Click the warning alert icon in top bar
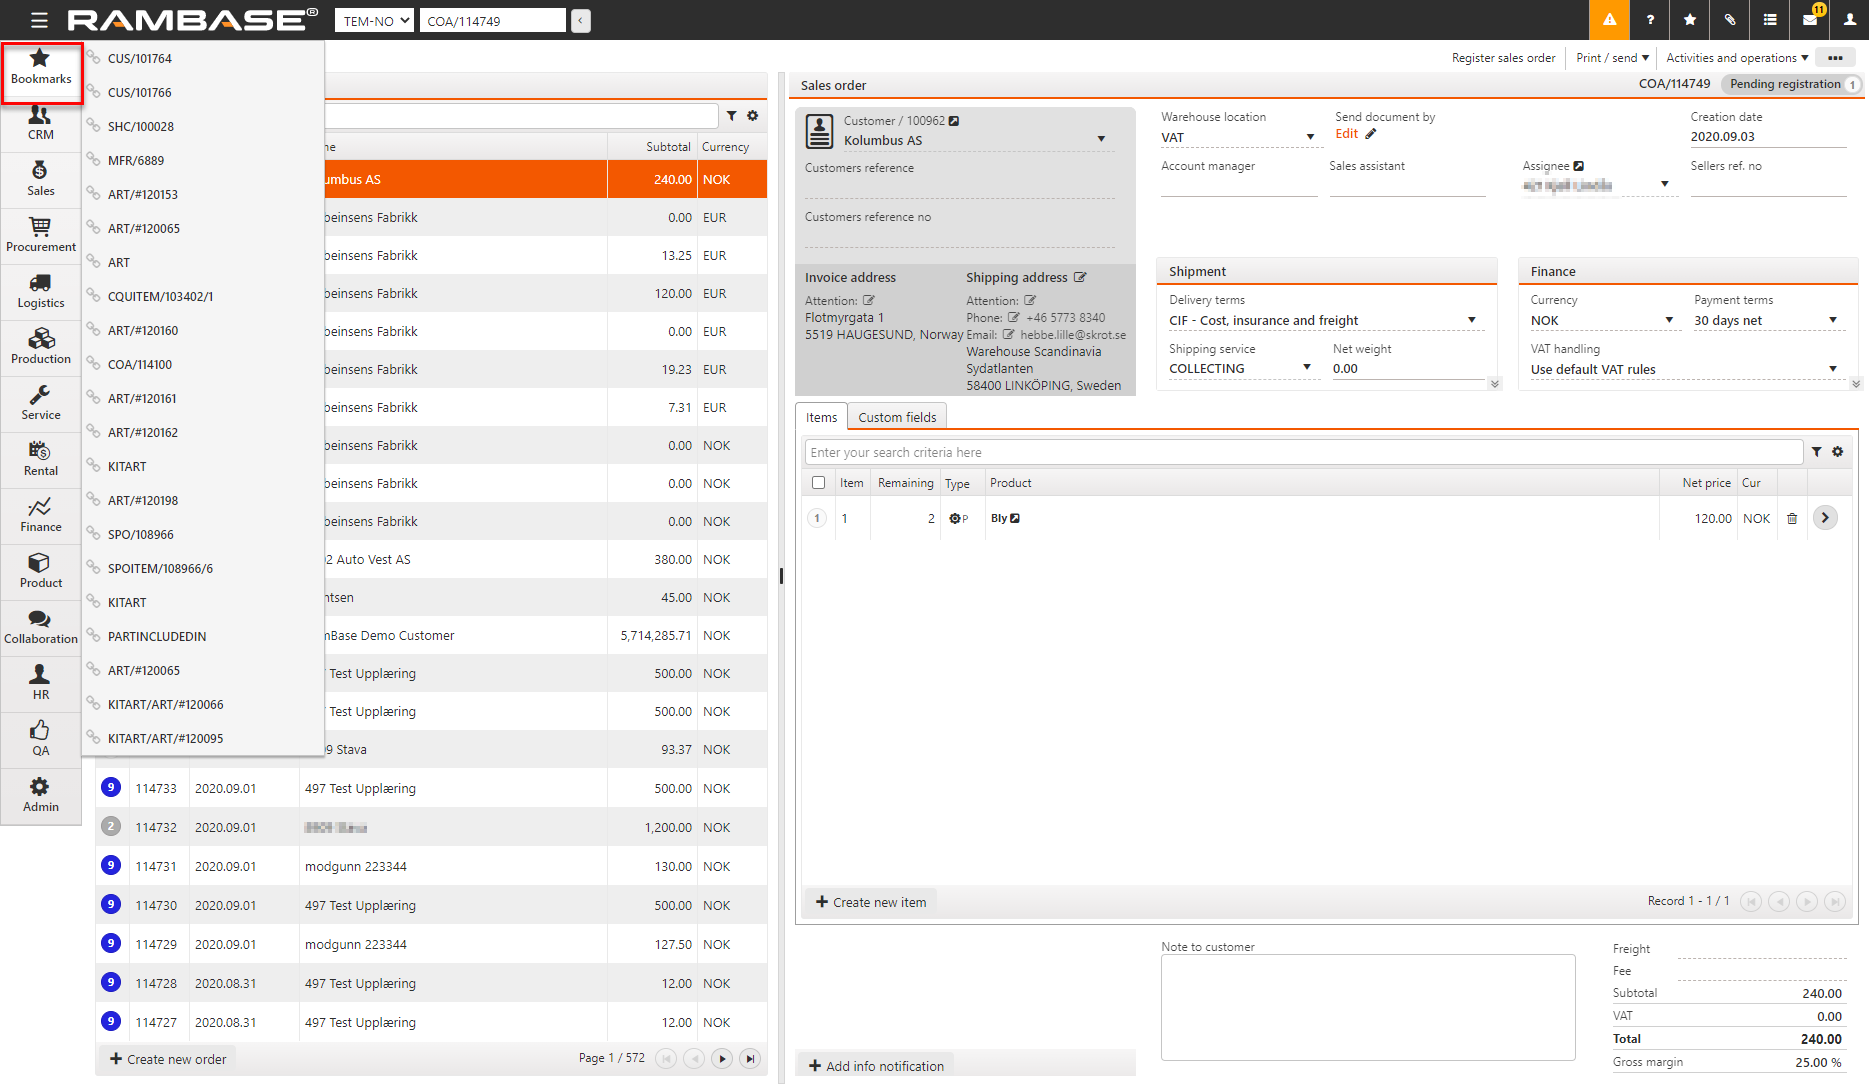1869x1089 pixels. coord(1609,20)
